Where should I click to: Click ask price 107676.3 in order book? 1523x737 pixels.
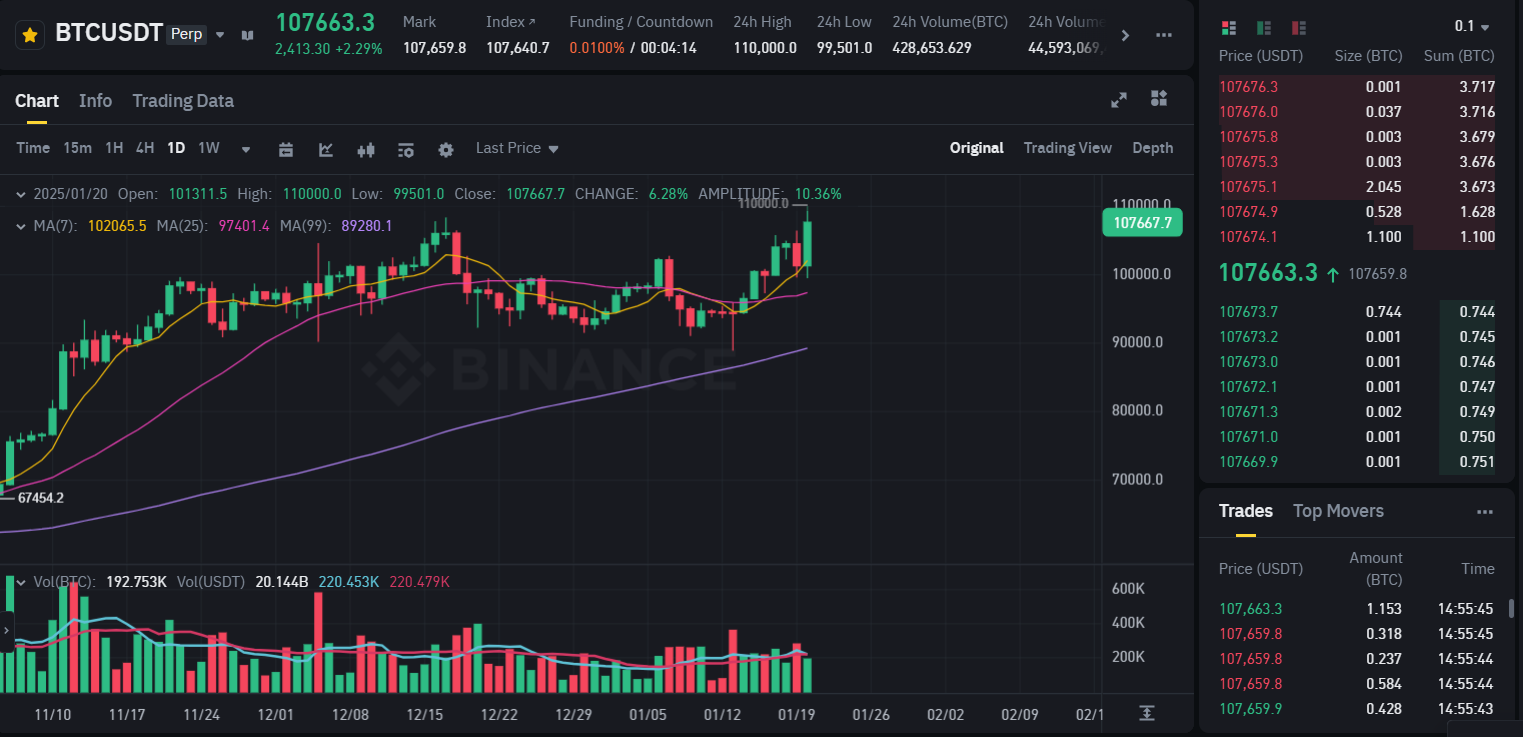(x=1248, y=87)
